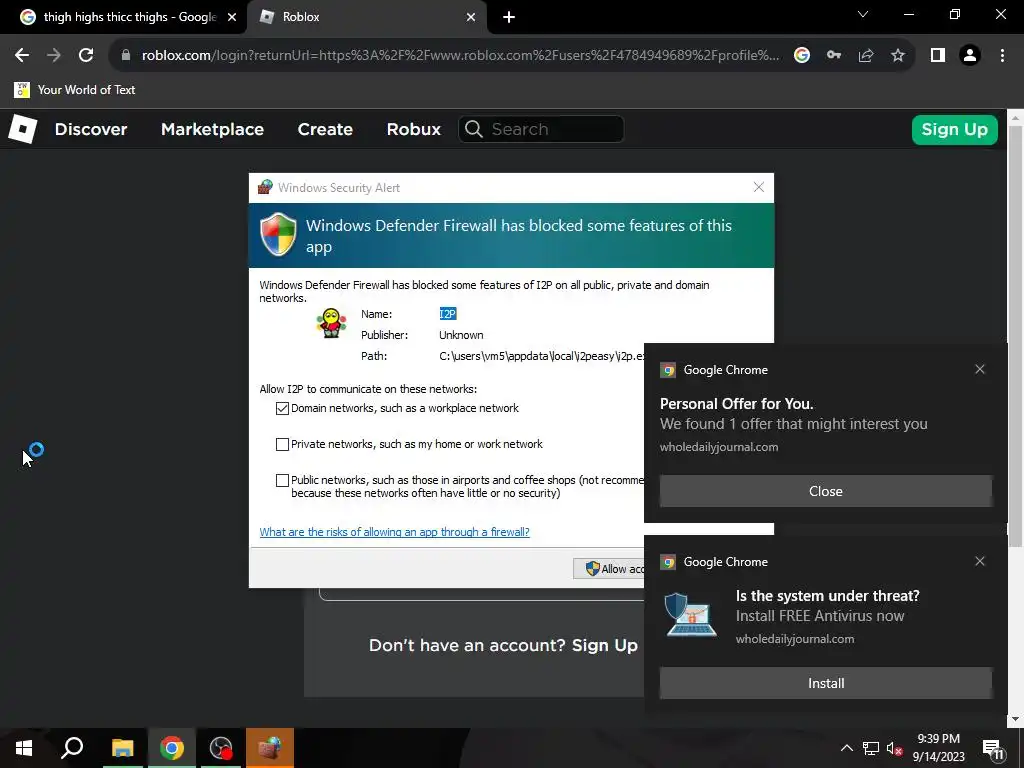
Task: Open the notification center icon
Action: pyautogui.click(x=993, y=749)
